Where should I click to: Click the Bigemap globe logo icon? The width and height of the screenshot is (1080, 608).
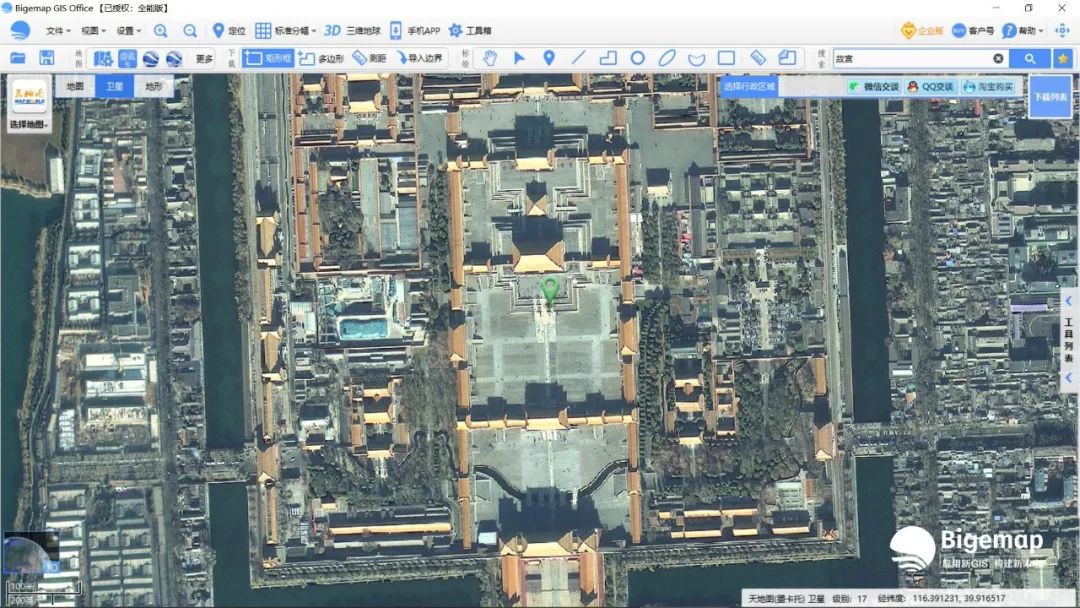coord(20,30)
